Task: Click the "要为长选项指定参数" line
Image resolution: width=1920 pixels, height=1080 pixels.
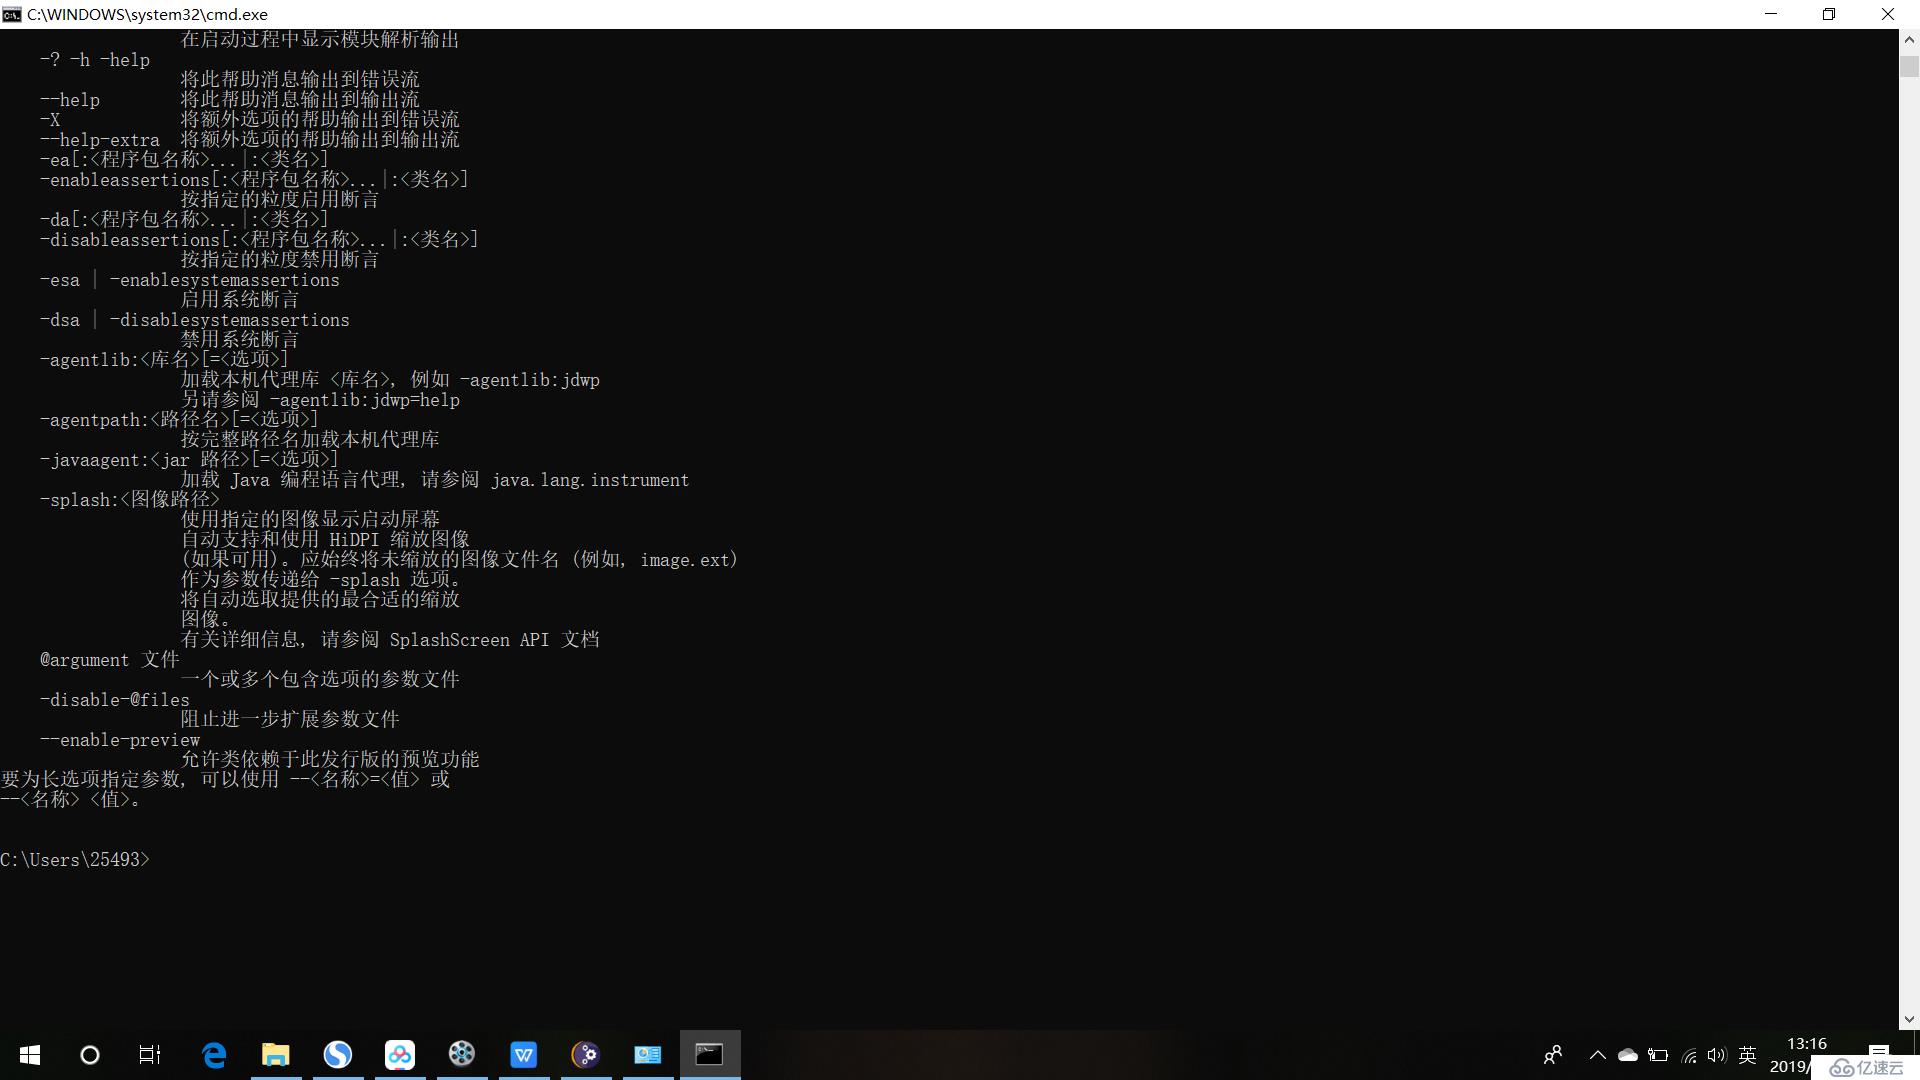Action: coord(225,780)
